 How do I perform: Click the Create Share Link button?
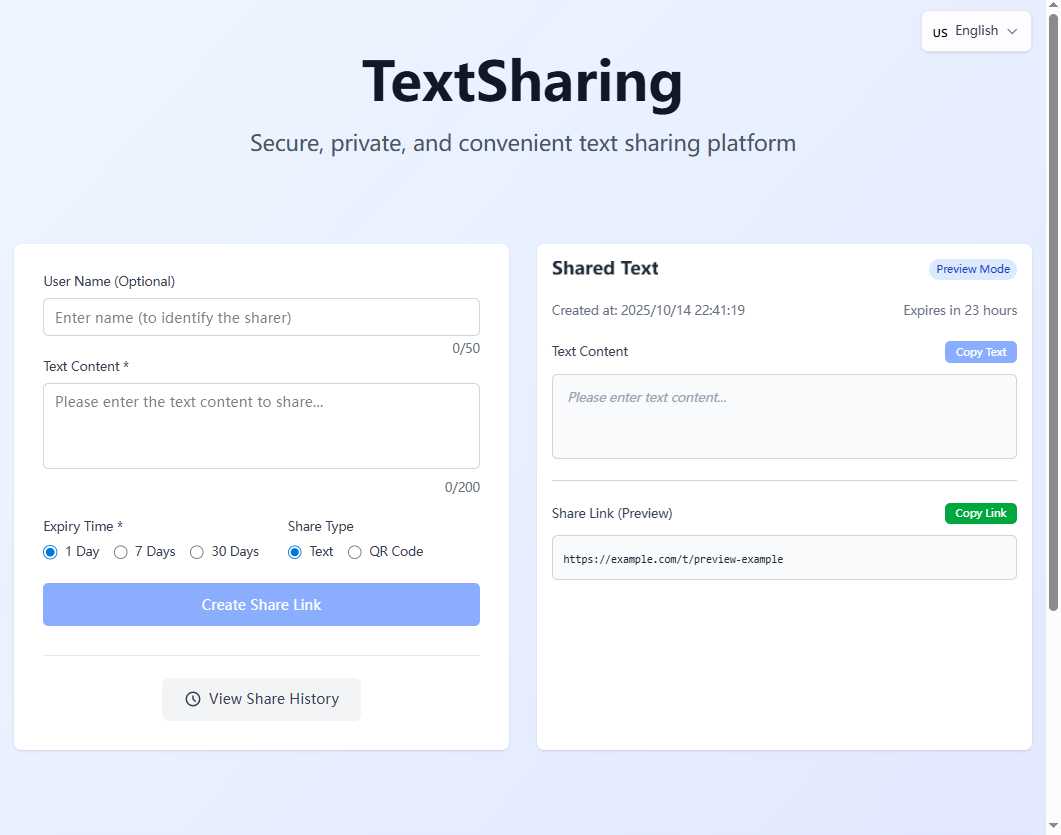pyautogui.click(x=261, y=604)
